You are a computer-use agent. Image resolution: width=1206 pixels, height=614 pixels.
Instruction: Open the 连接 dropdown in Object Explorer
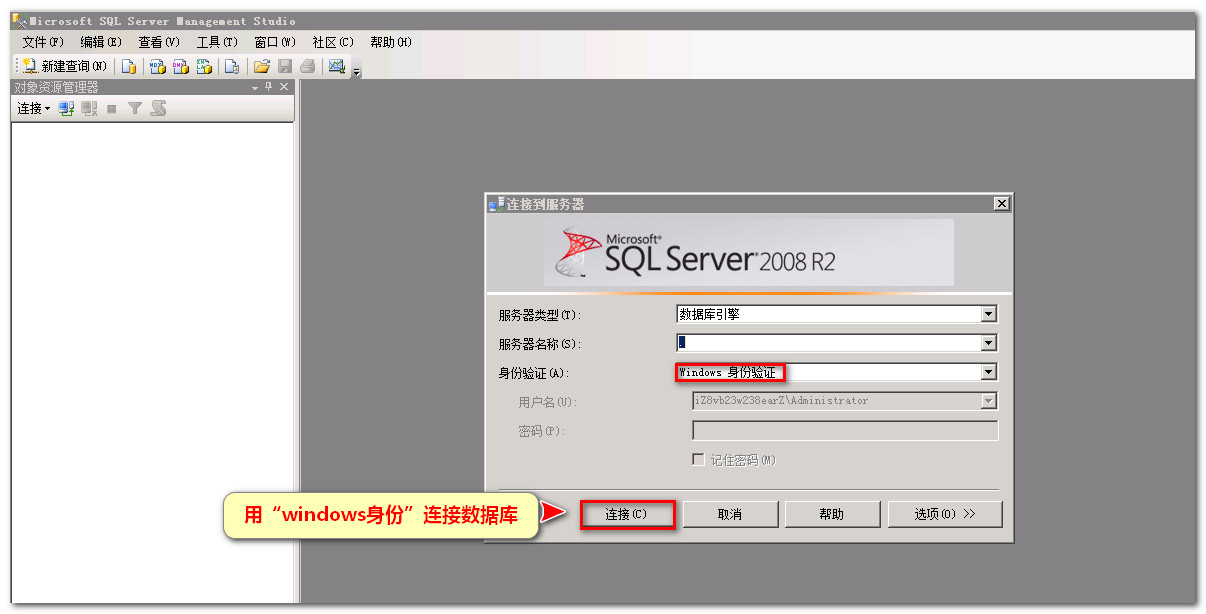[x=33, y=108]
